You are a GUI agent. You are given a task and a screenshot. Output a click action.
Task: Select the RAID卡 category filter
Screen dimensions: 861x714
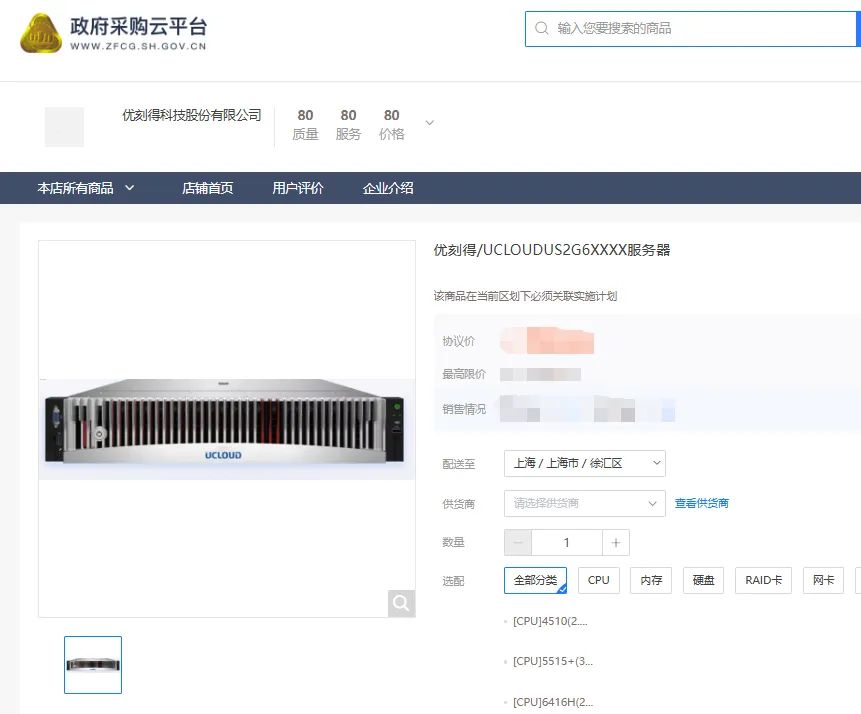coord(764,580)
